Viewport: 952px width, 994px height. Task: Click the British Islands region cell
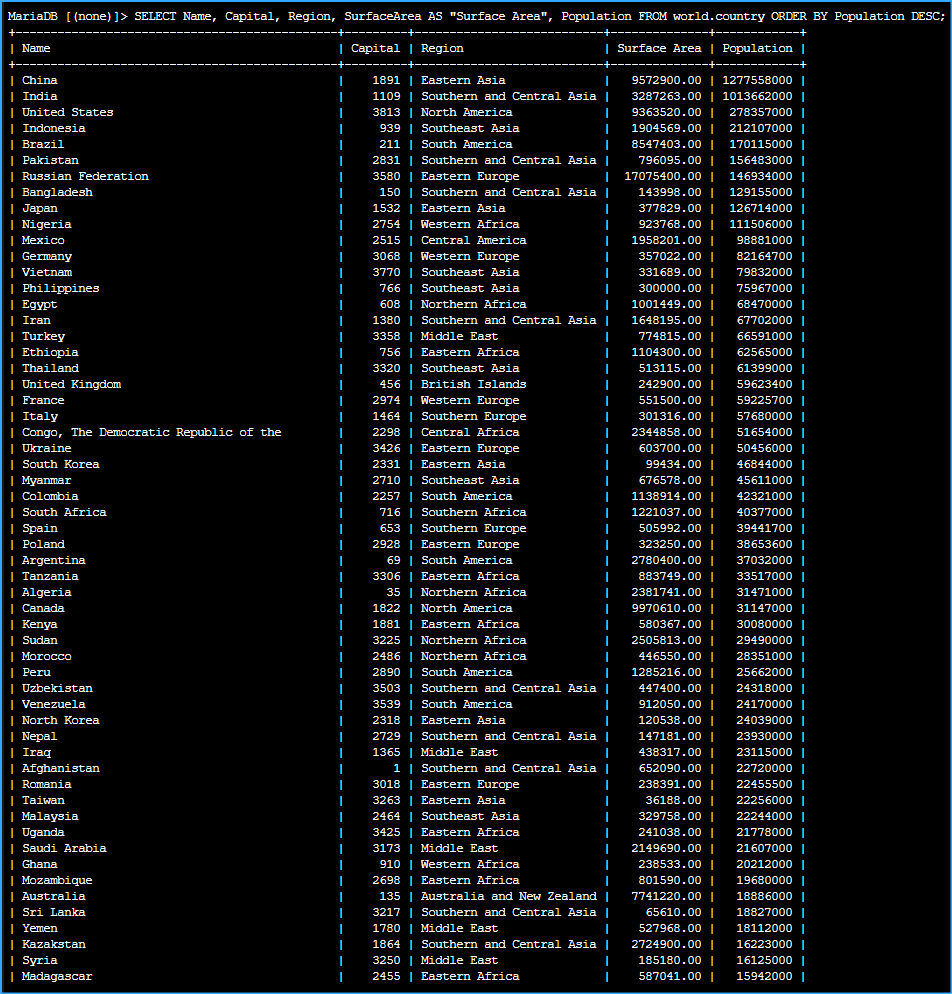[x=473, y=384]
